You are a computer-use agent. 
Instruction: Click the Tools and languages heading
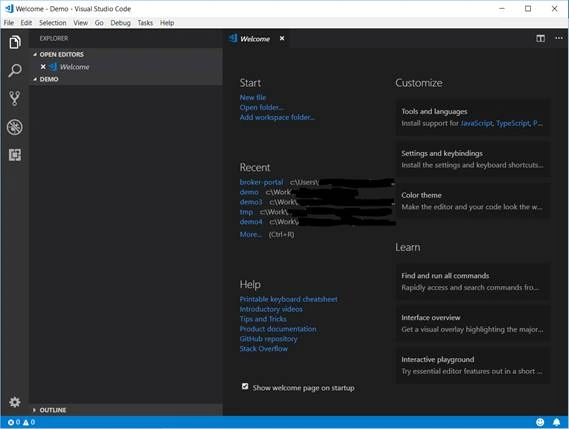434,111
